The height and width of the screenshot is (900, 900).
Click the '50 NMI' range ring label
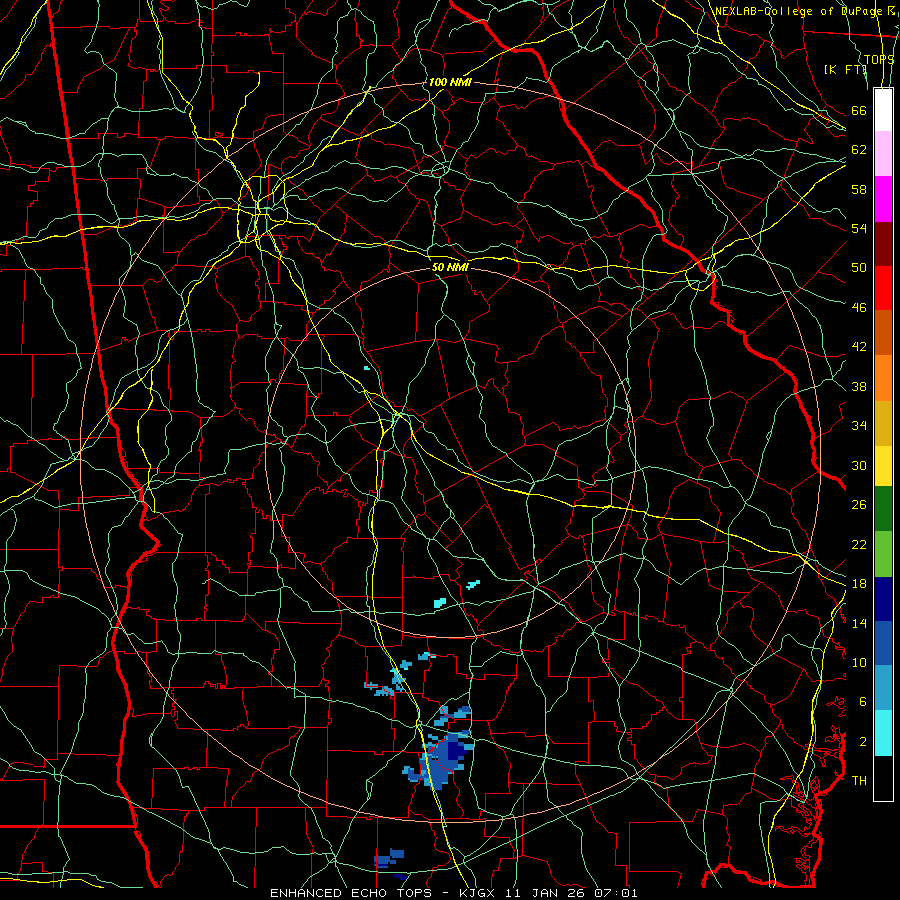click(x=450, y=267)
